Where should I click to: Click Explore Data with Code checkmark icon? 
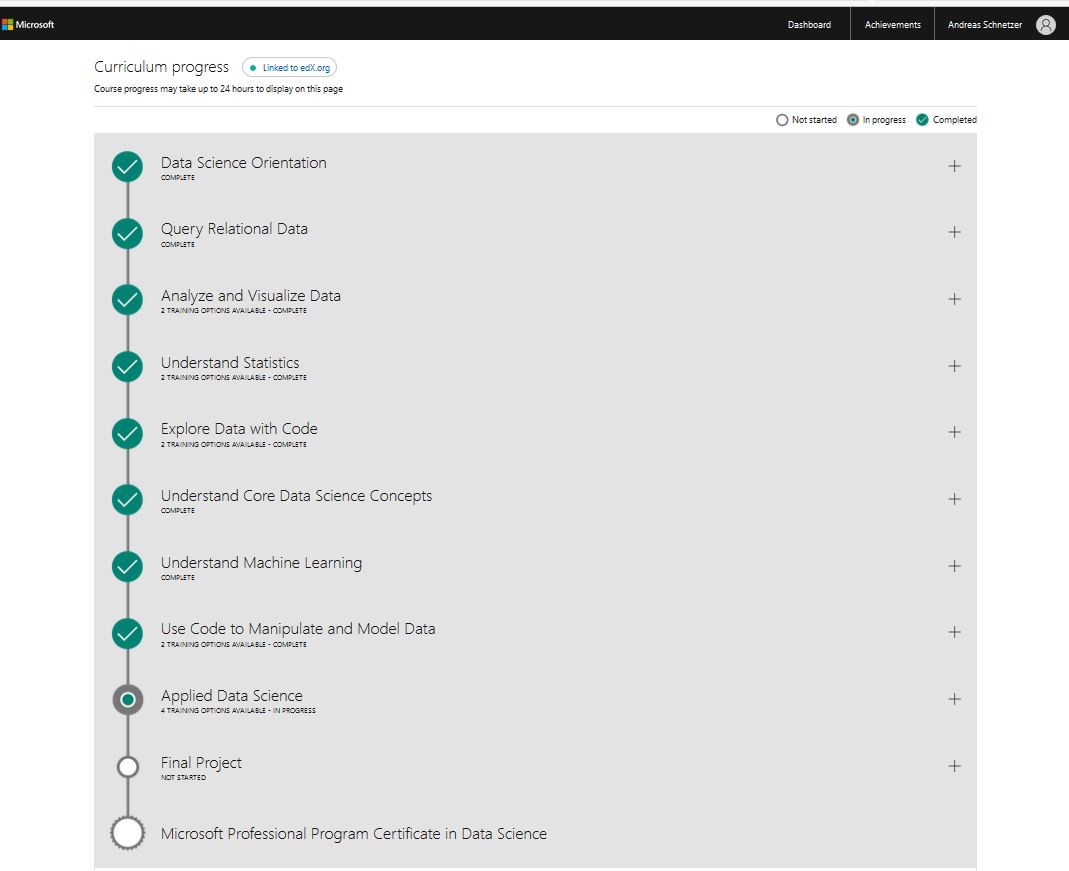pyautogui.click(x=127, y=434)
